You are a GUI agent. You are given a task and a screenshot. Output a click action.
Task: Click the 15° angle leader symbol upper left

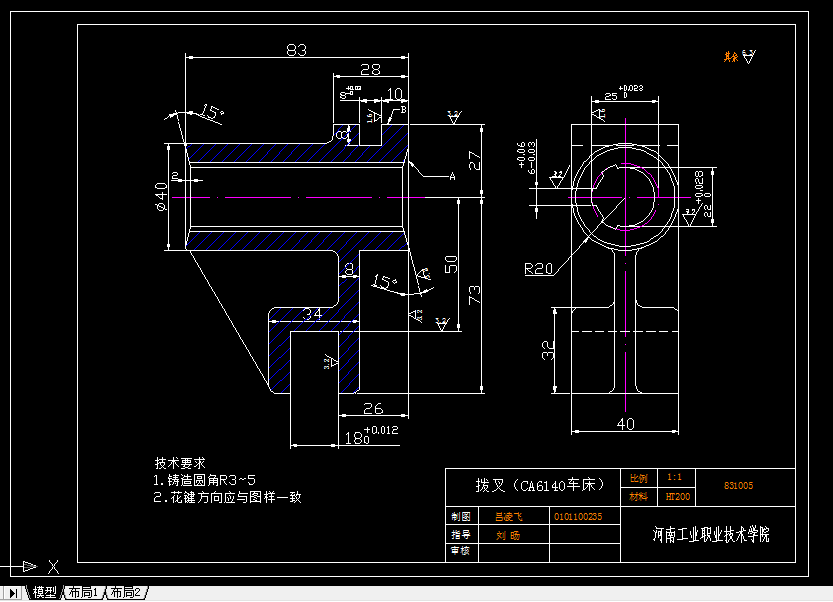click(x=213, y=110)
